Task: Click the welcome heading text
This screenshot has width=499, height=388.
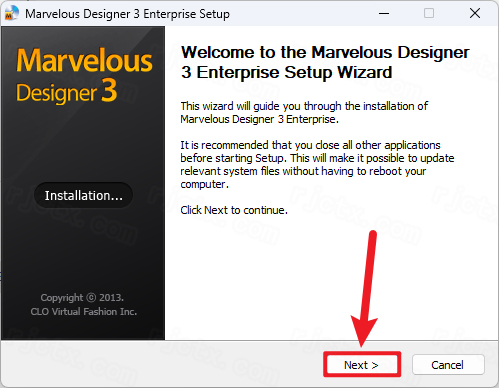Action: pos(325,62)
